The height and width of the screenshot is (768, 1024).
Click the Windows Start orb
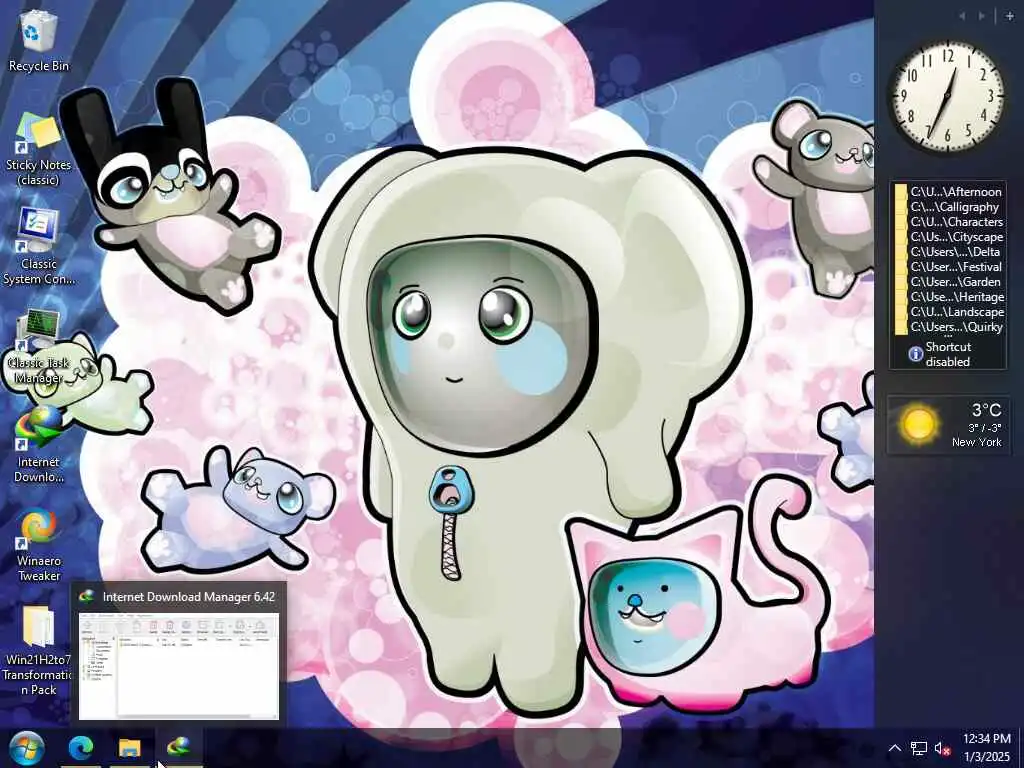[27, 748]
